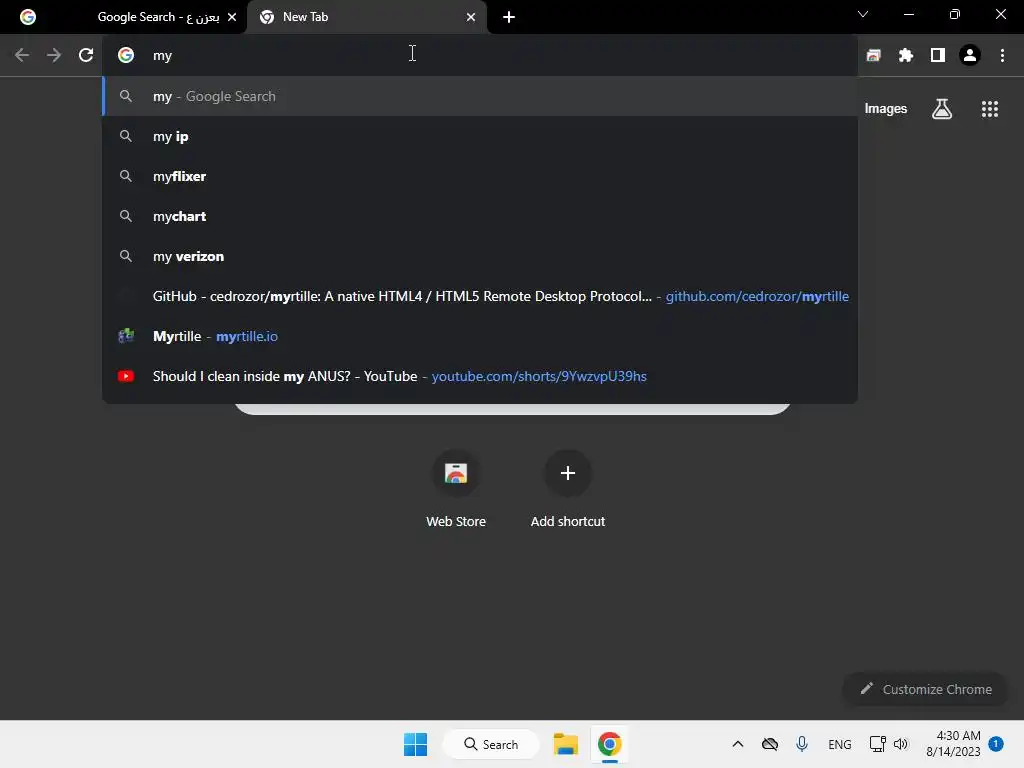The height and width of the screenshot is (768, 1024).
Task: Click the network tray icon
Action: [x=877, y=744]
